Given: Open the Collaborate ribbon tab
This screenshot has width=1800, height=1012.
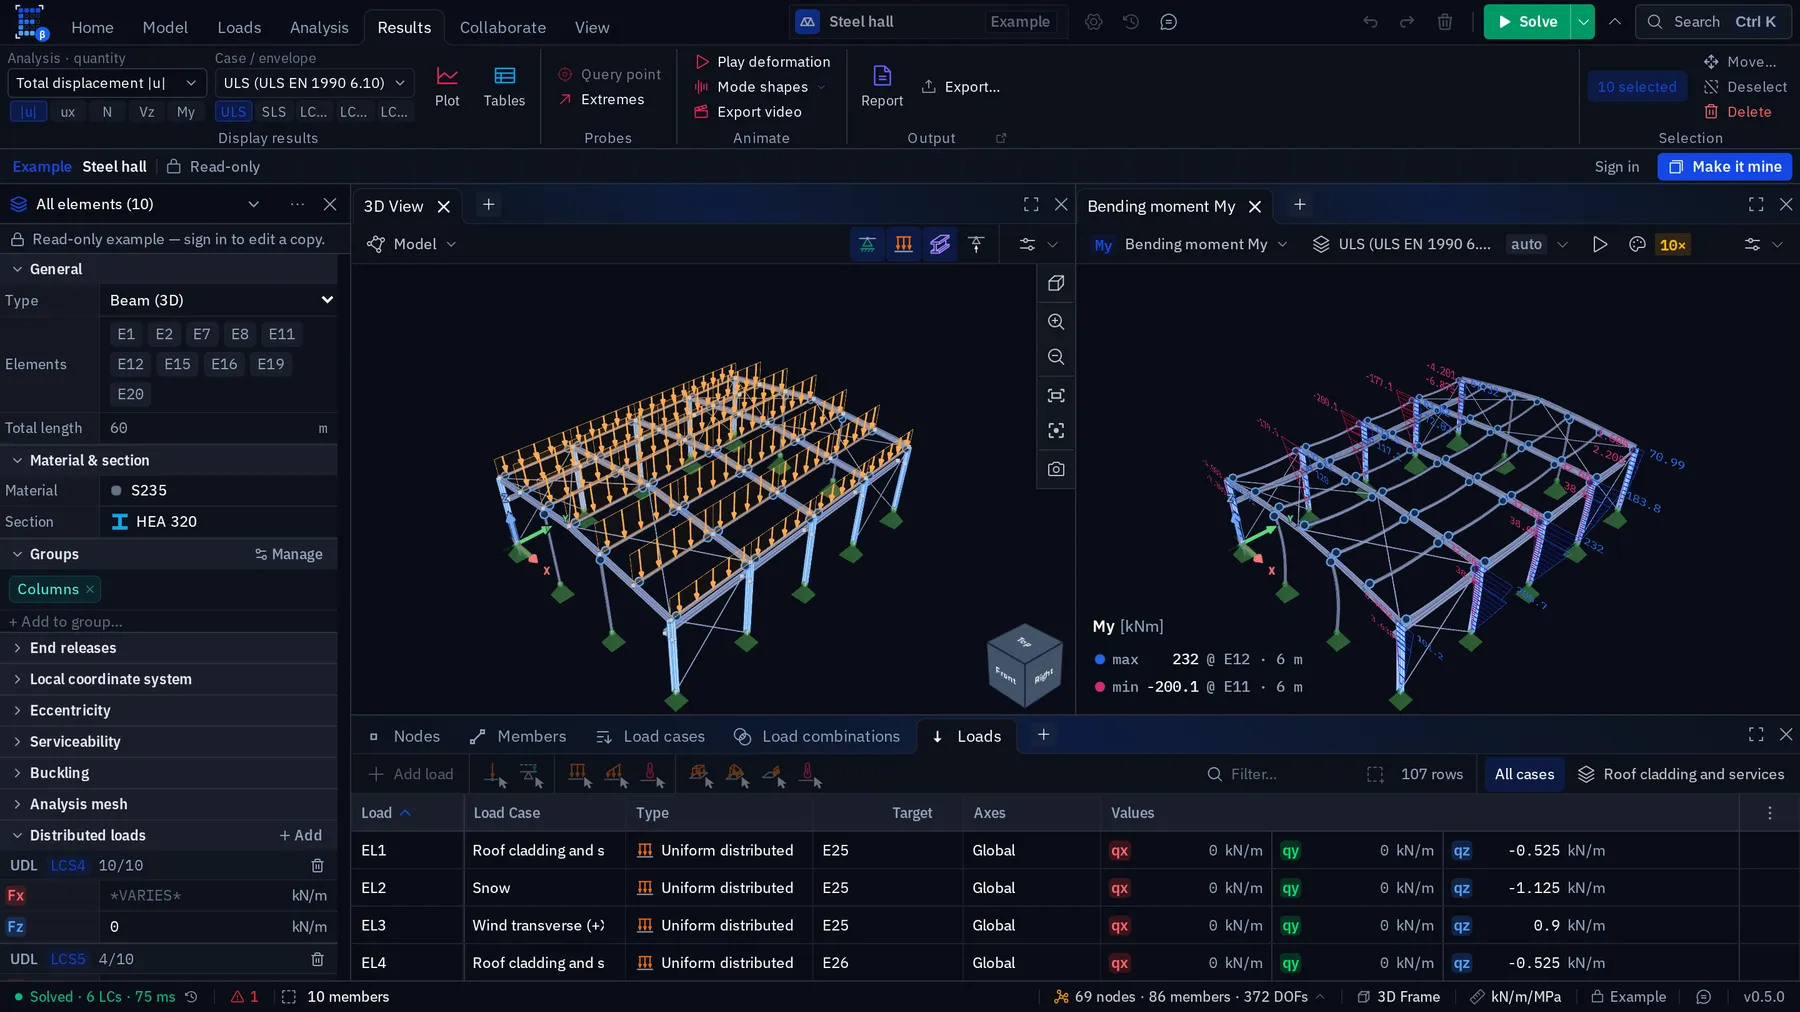Looking at the screenshot, I should pyautogui.click(x=503, y=27).
